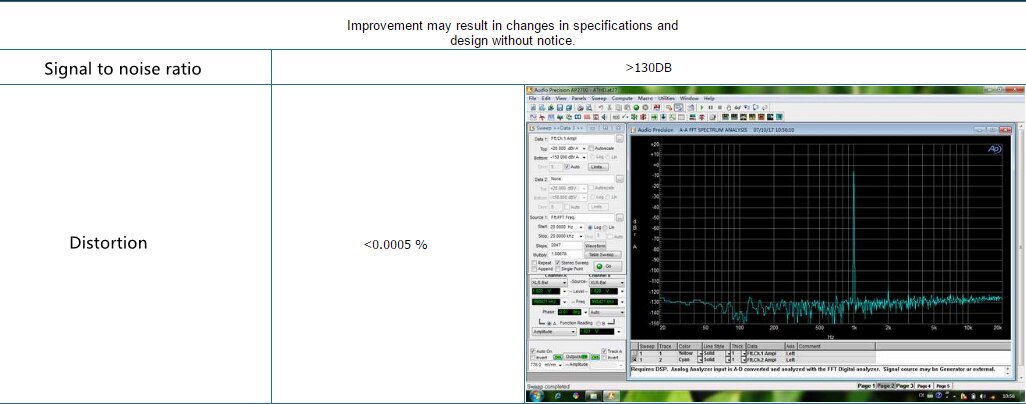The height and width of the screenshot is (404, 1026).
Task: Toggle Autoscale checkbox for Data 1
Action: (592, 148)
